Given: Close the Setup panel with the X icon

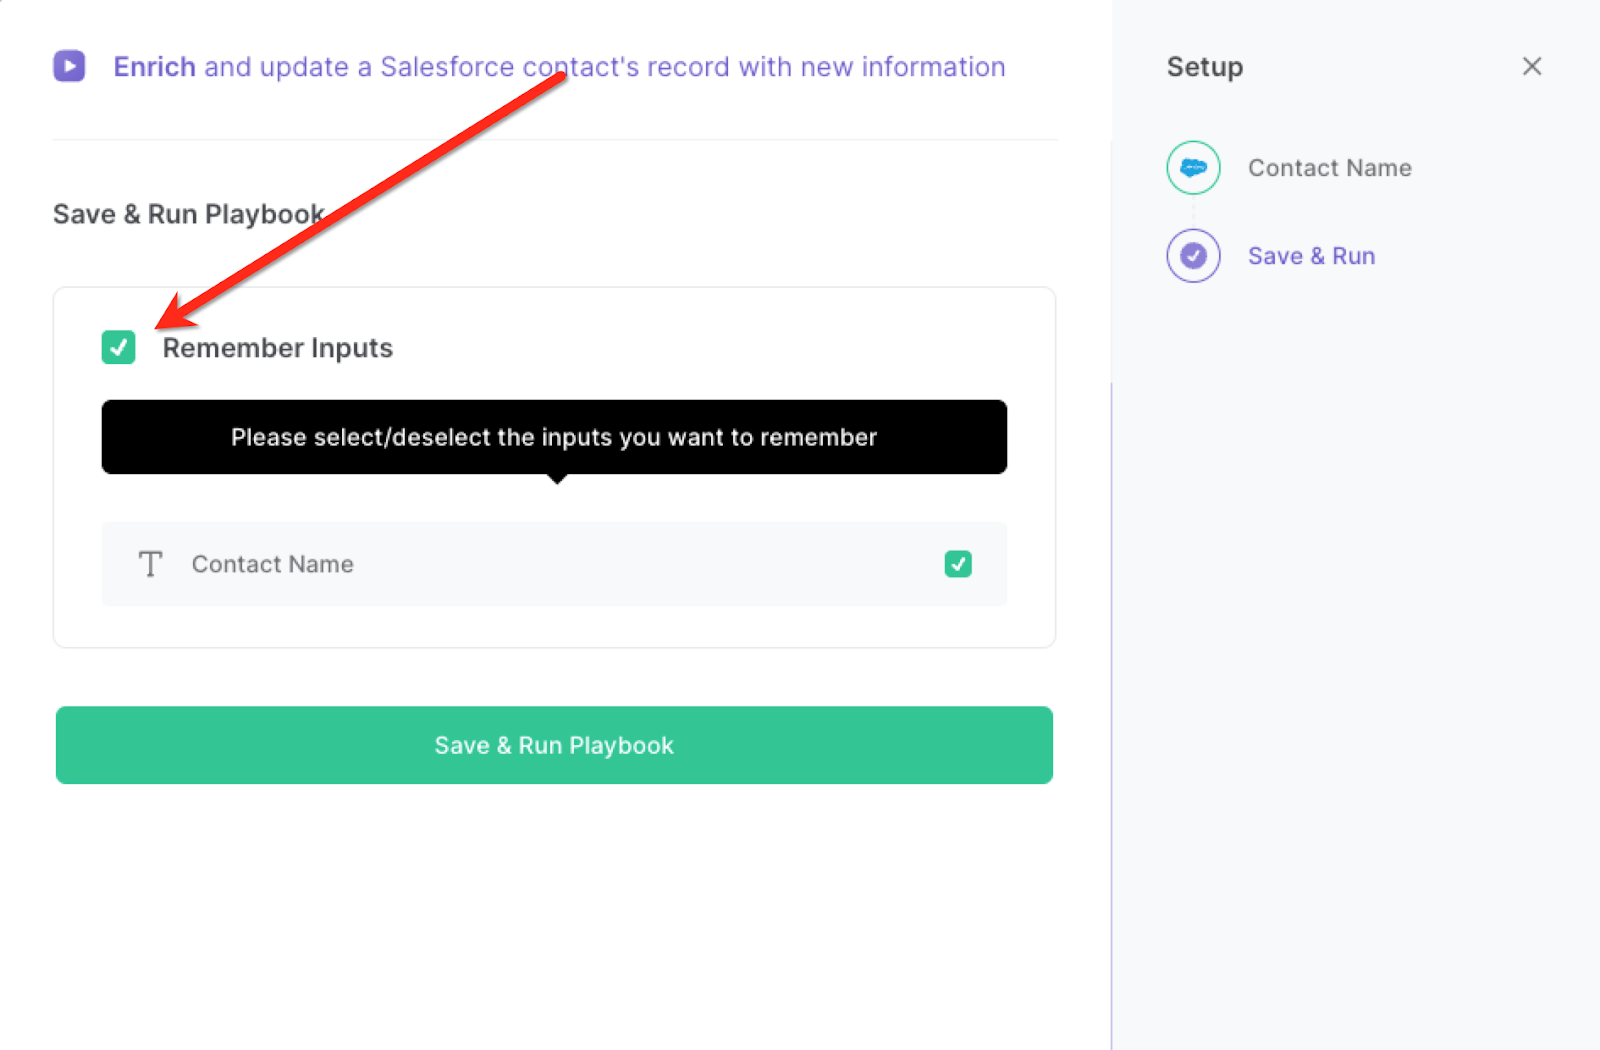Looking at the screenshot, I should click(x=1532, y=66).
